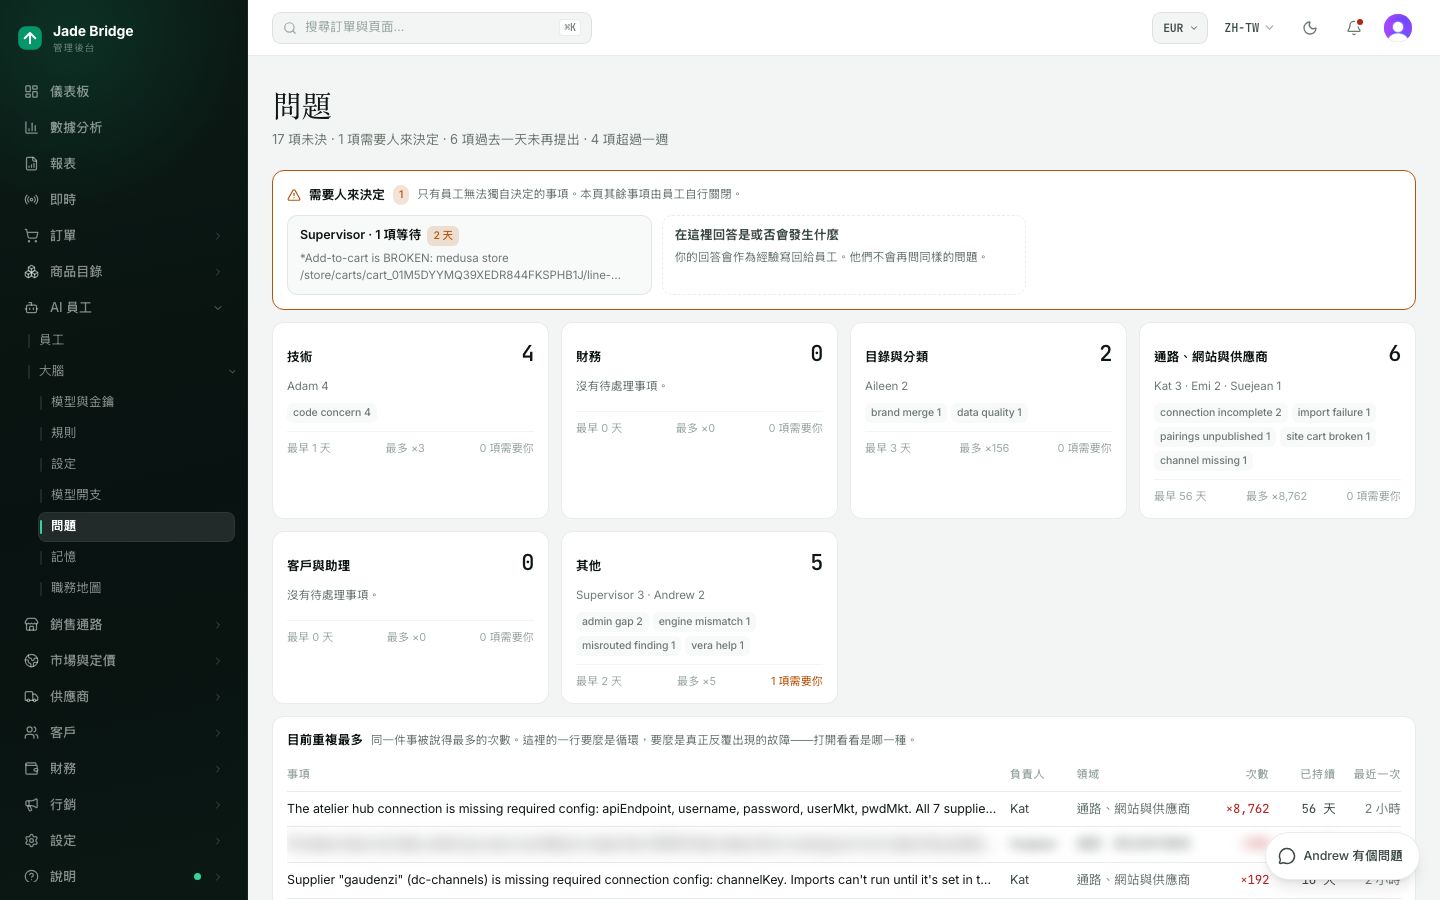Image resolution: width=1440 pixels, height=900 pixels.
Task: Click the 商品目錄 catalog icon
Action: click(x=31, y=271)
